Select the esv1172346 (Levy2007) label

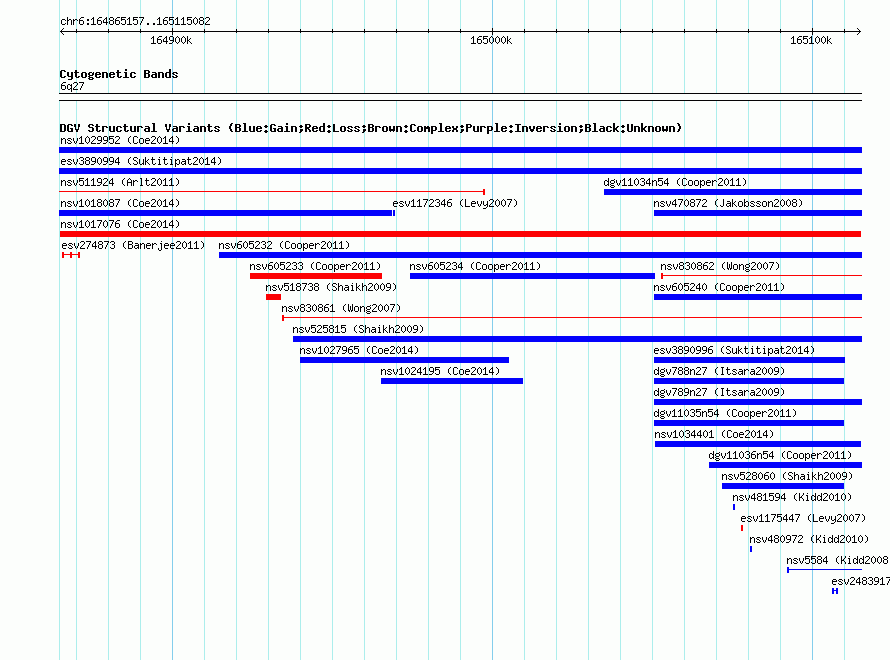455,203
